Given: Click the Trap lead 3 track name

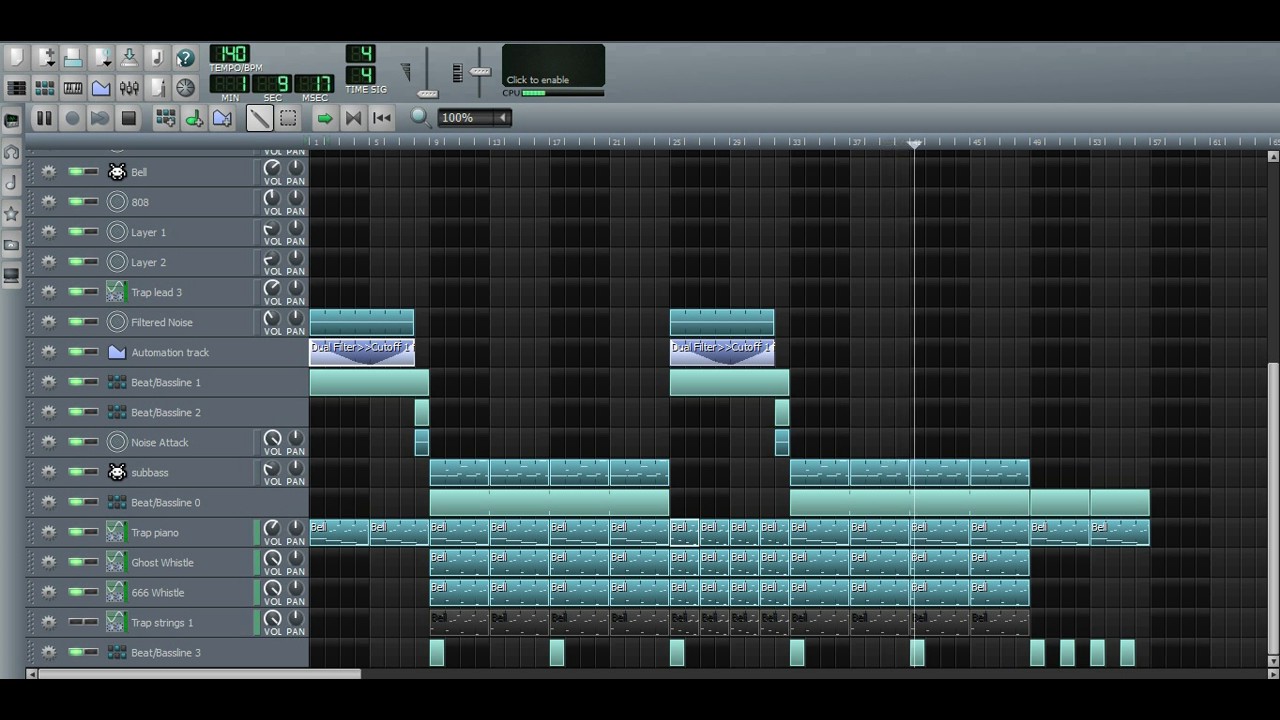Looking at the screenshot, I should 157,292.
